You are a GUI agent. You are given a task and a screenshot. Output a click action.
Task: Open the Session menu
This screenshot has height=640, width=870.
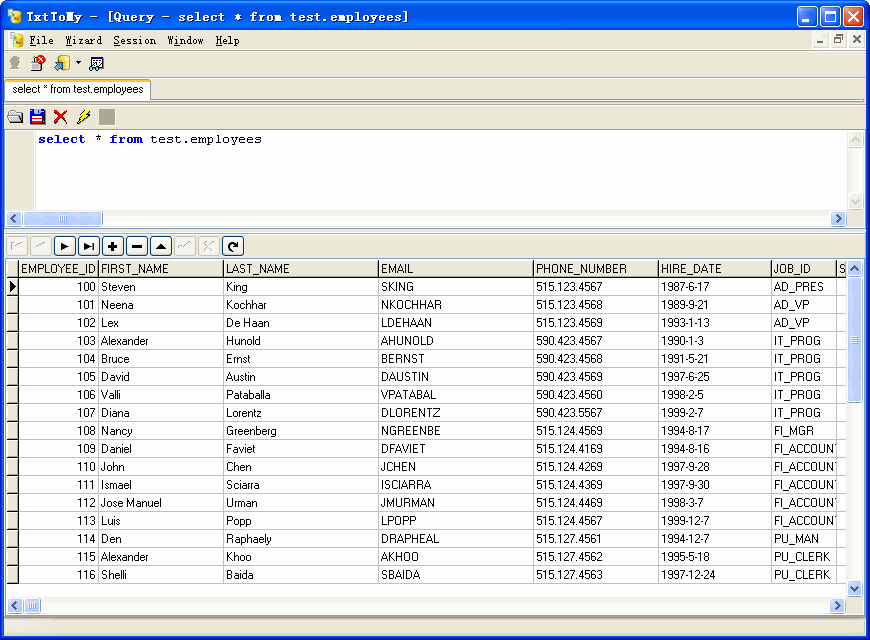(x=134, y=41)
